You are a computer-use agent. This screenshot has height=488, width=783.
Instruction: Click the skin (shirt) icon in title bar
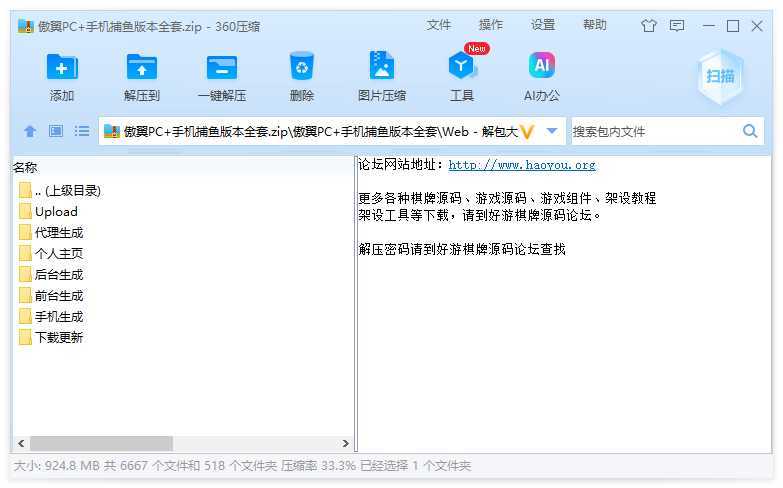point(649,26)
